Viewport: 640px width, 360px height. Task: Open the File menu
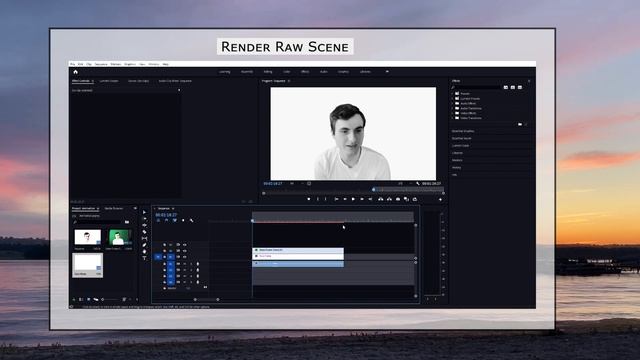[x=73, y=64]
